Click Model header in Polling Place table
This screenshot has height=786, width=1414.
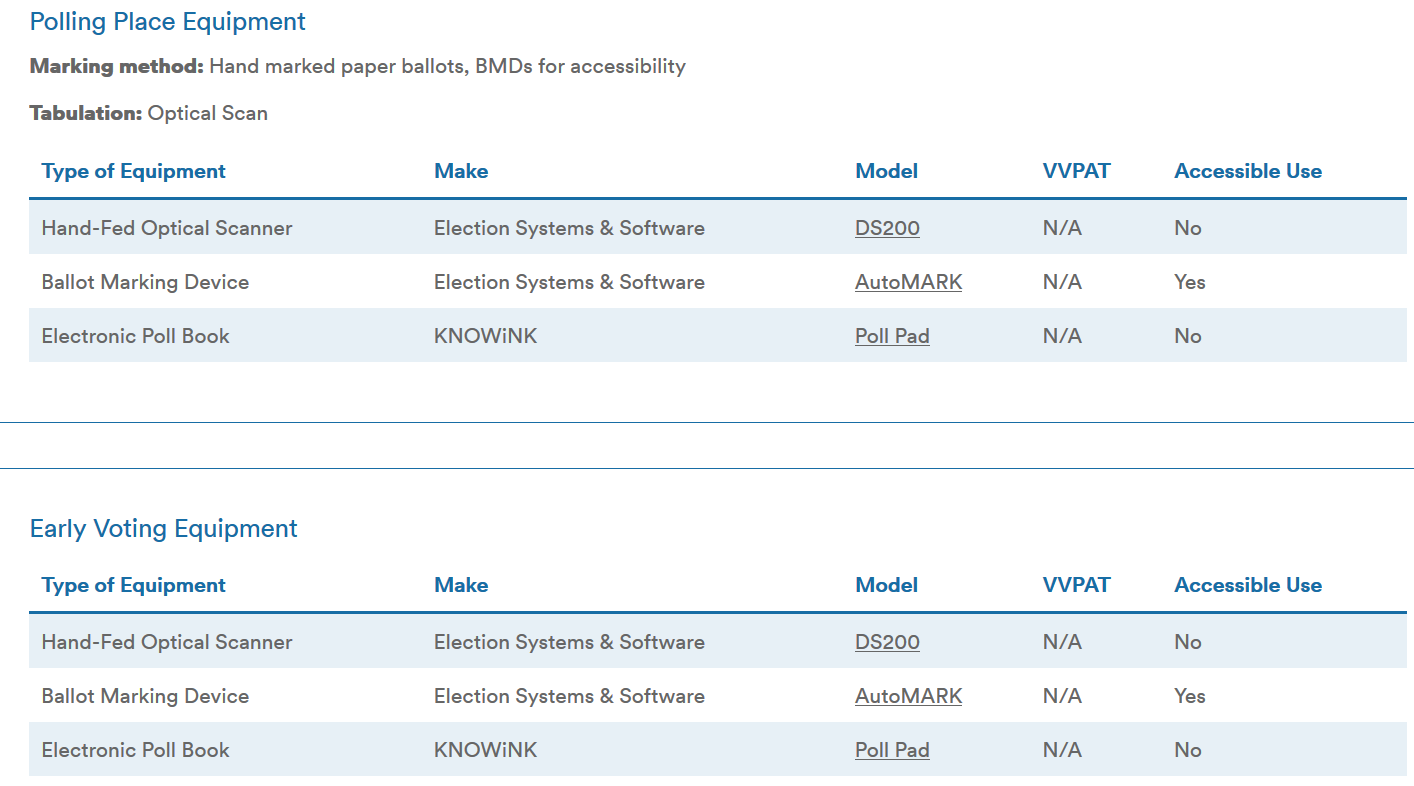click(887, 171)
